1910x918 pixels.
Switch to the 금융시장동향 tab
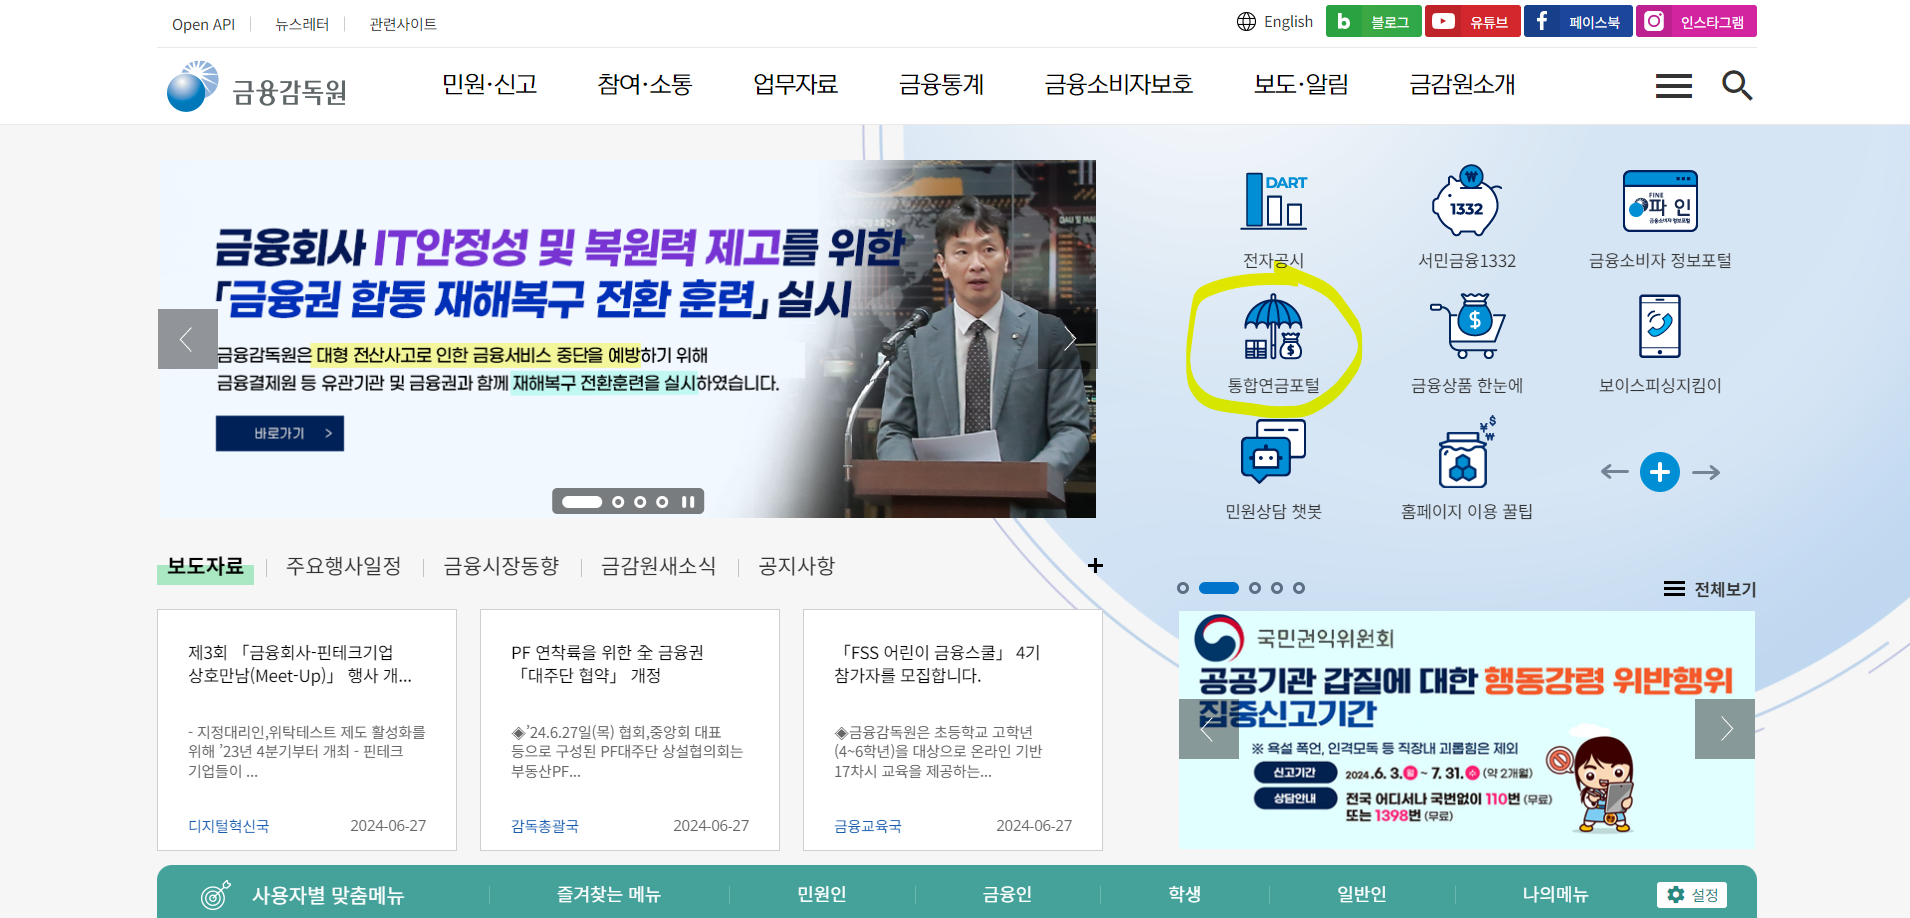501,566
